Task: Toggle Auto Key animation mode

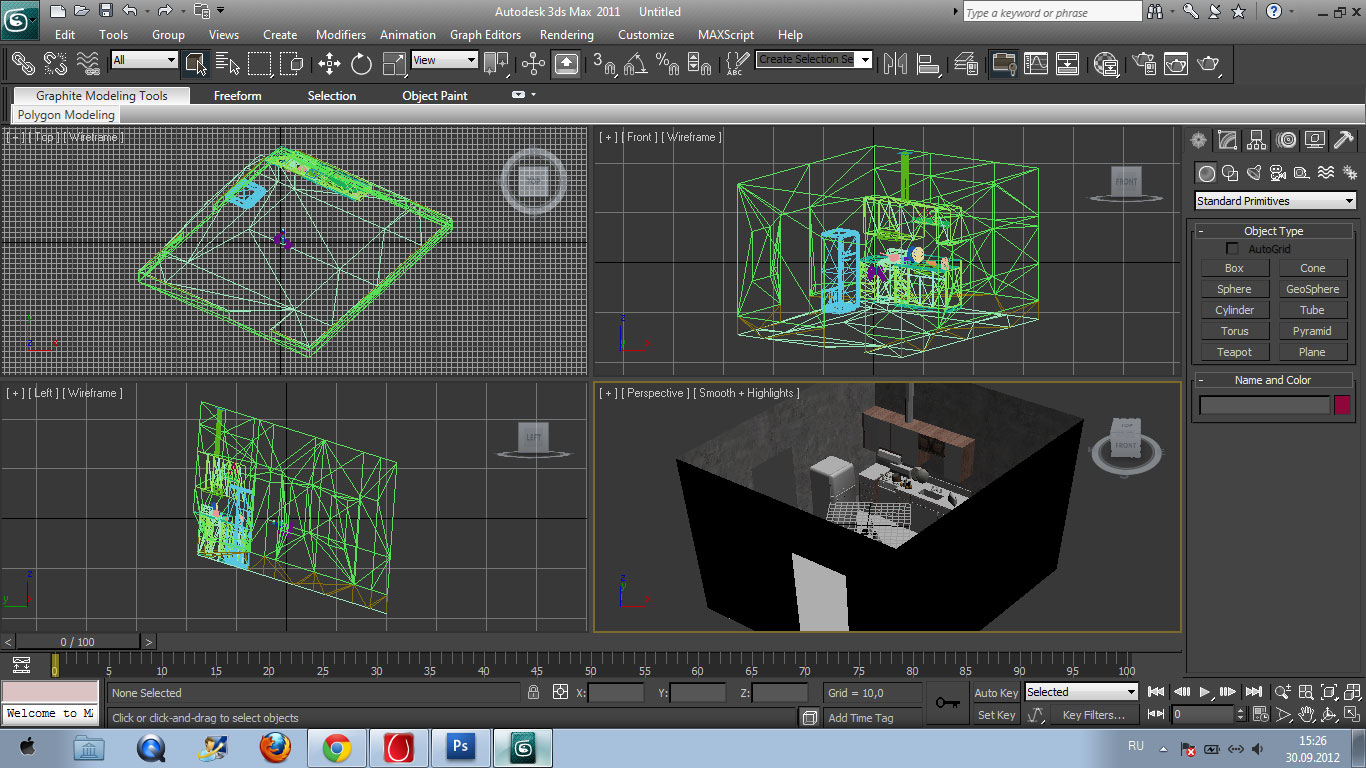Action: (995, 693)
